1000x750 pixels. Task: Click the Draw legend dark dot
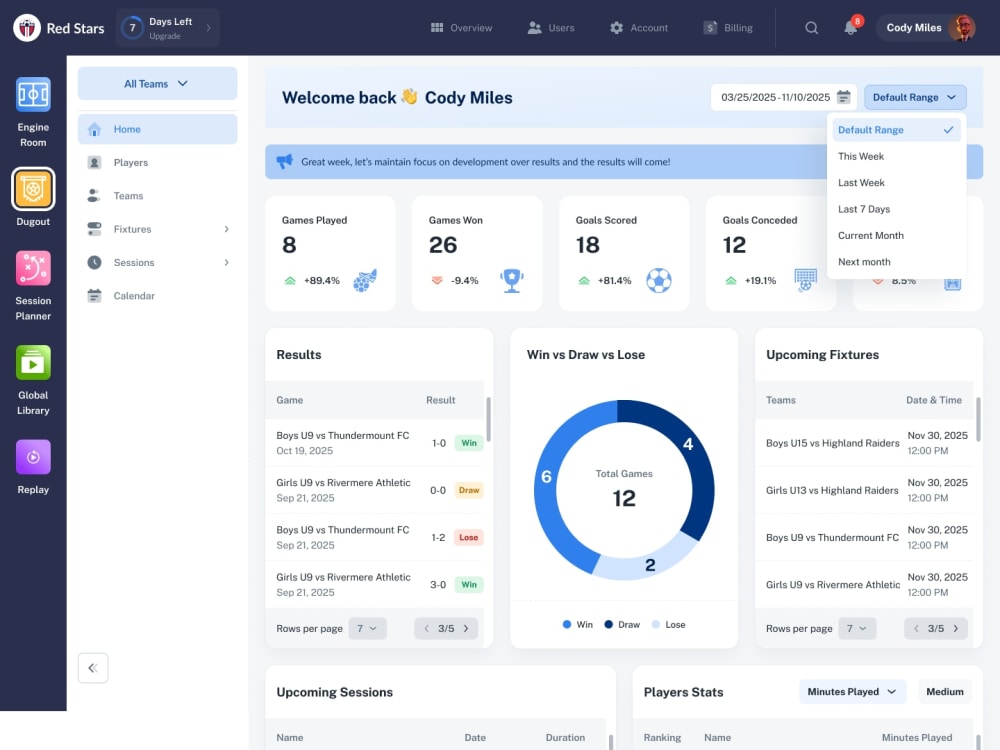(x=608, y=624)
